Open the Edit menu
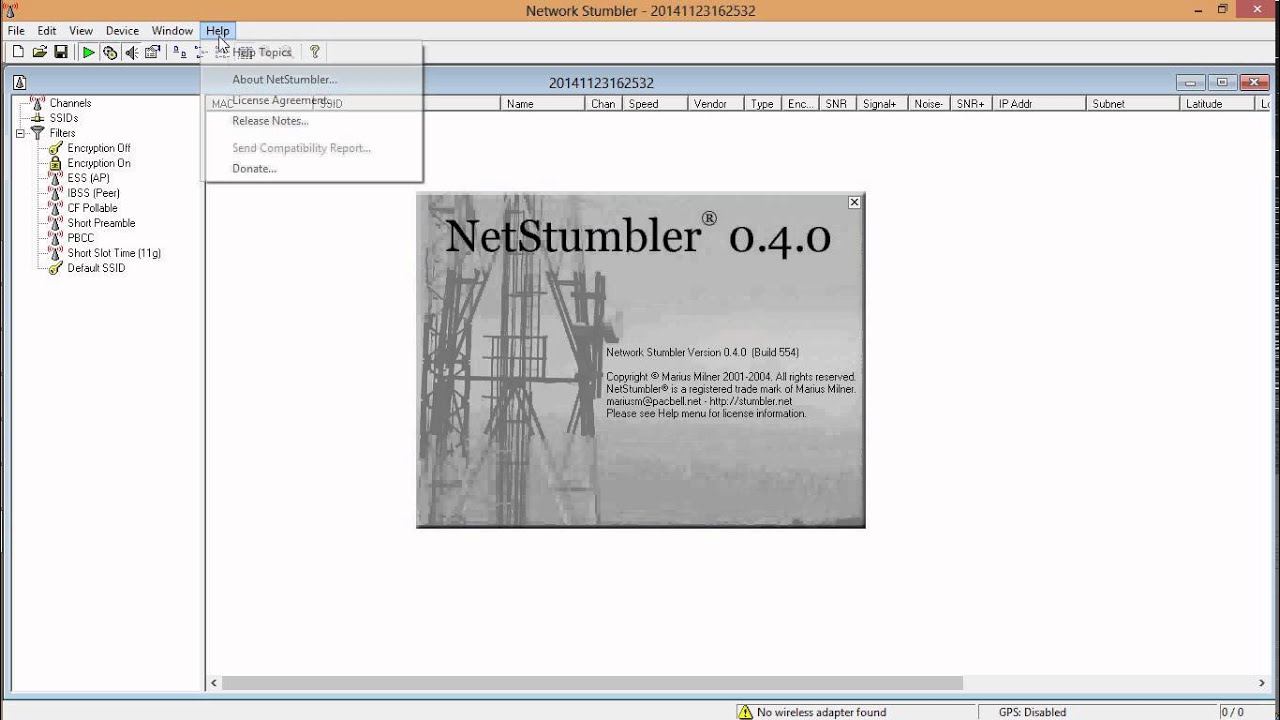 [47, 31]
